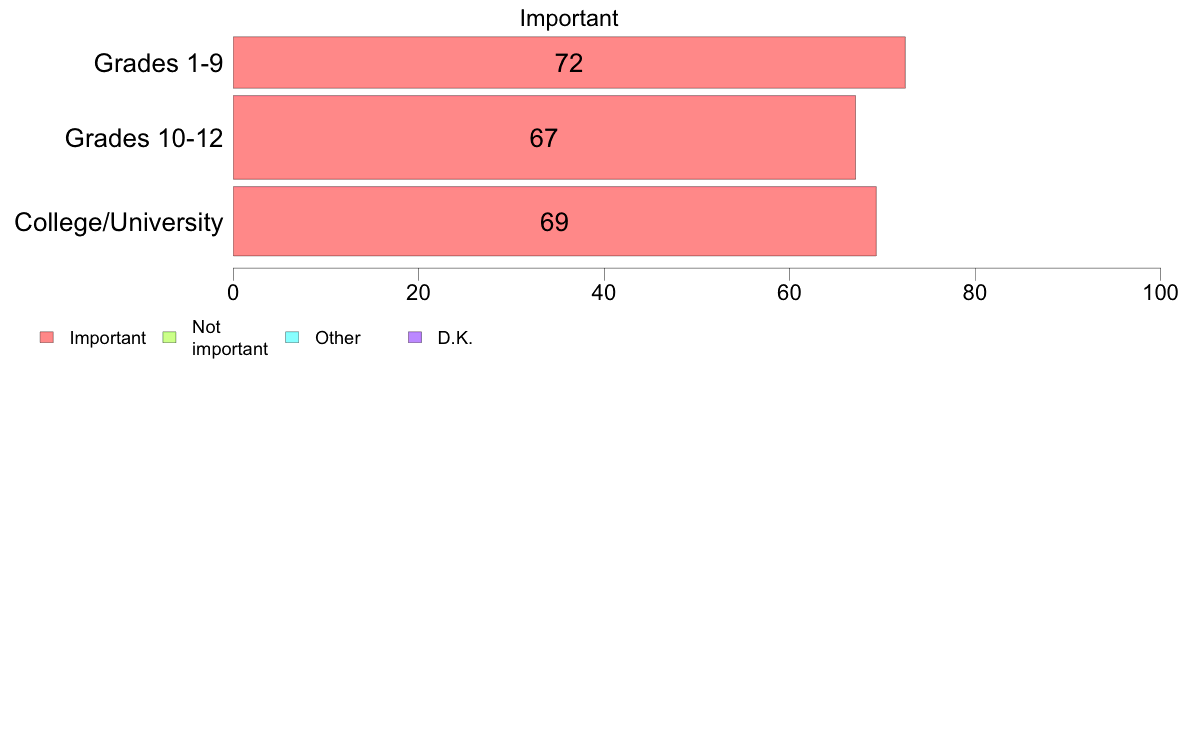Click the 100 tick label on axis

(1160, 293)
